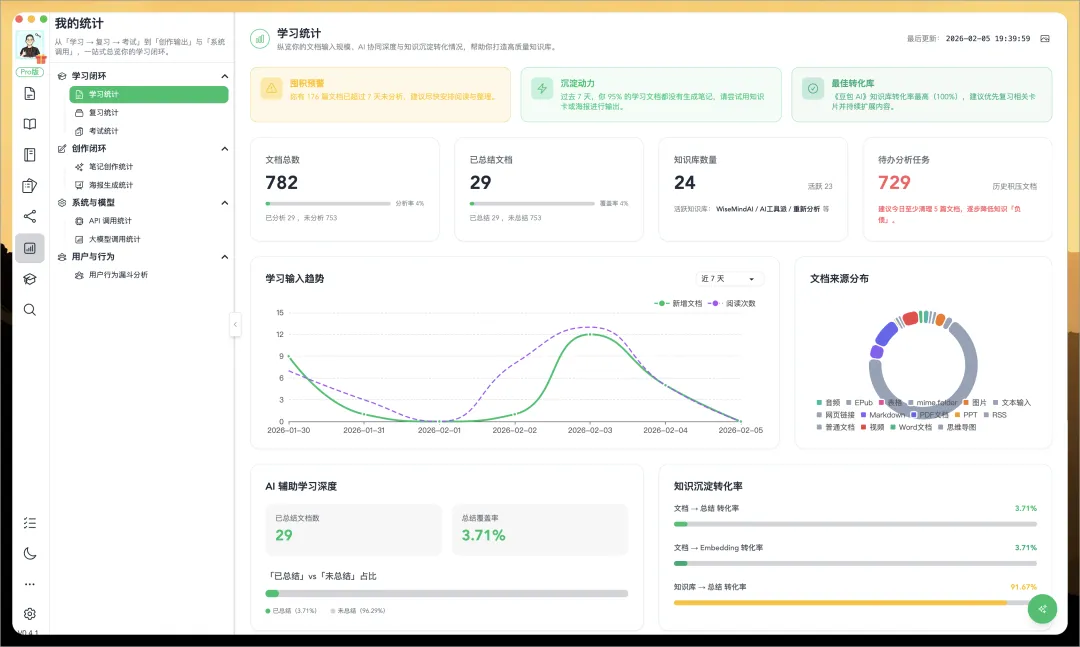Open the graduation cap icon in sidebar
Image resolution: width=1080 pixels, height=647 pixels.
pos(29,279)
